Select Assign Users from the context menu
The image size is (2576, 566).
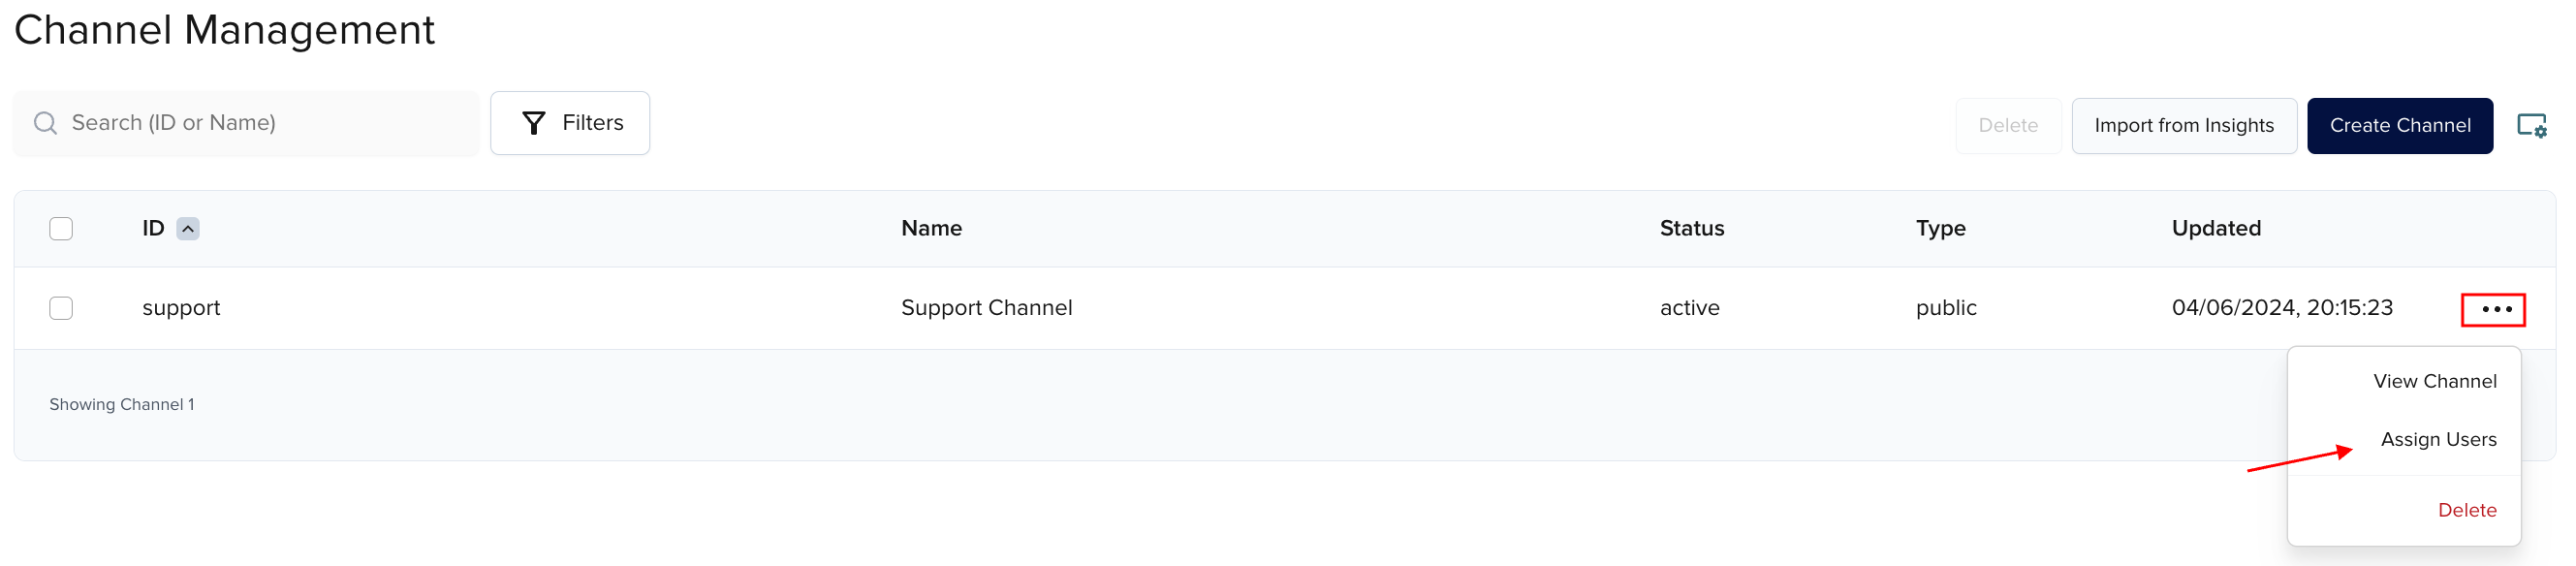point(2439,438)
